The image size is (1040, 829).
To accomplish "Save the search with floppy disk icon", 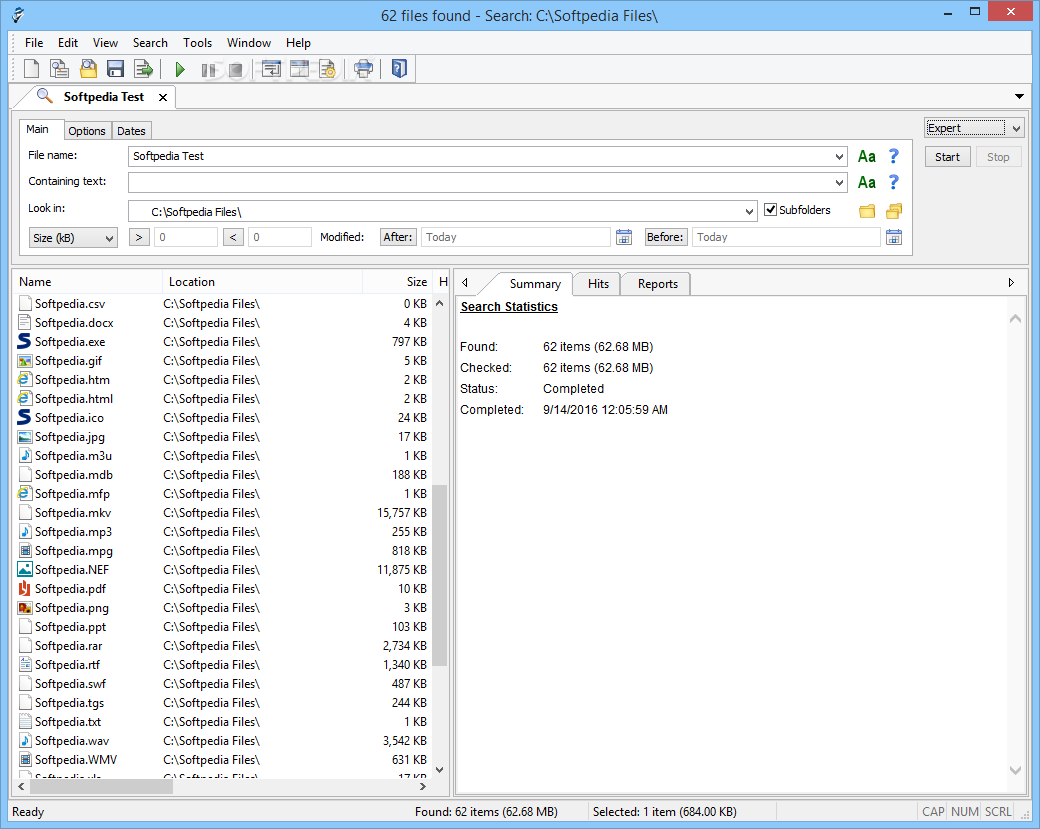I will pyautogui.click(x=115, y=69).
